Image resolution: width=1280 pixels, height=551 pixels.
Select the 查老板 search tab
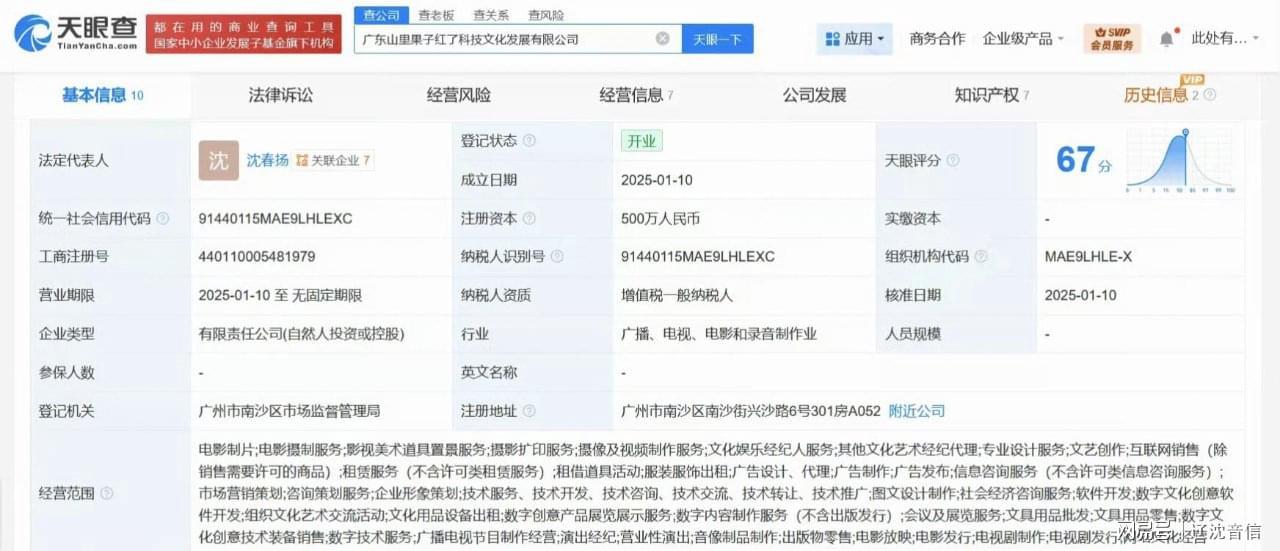coord(436,15)
